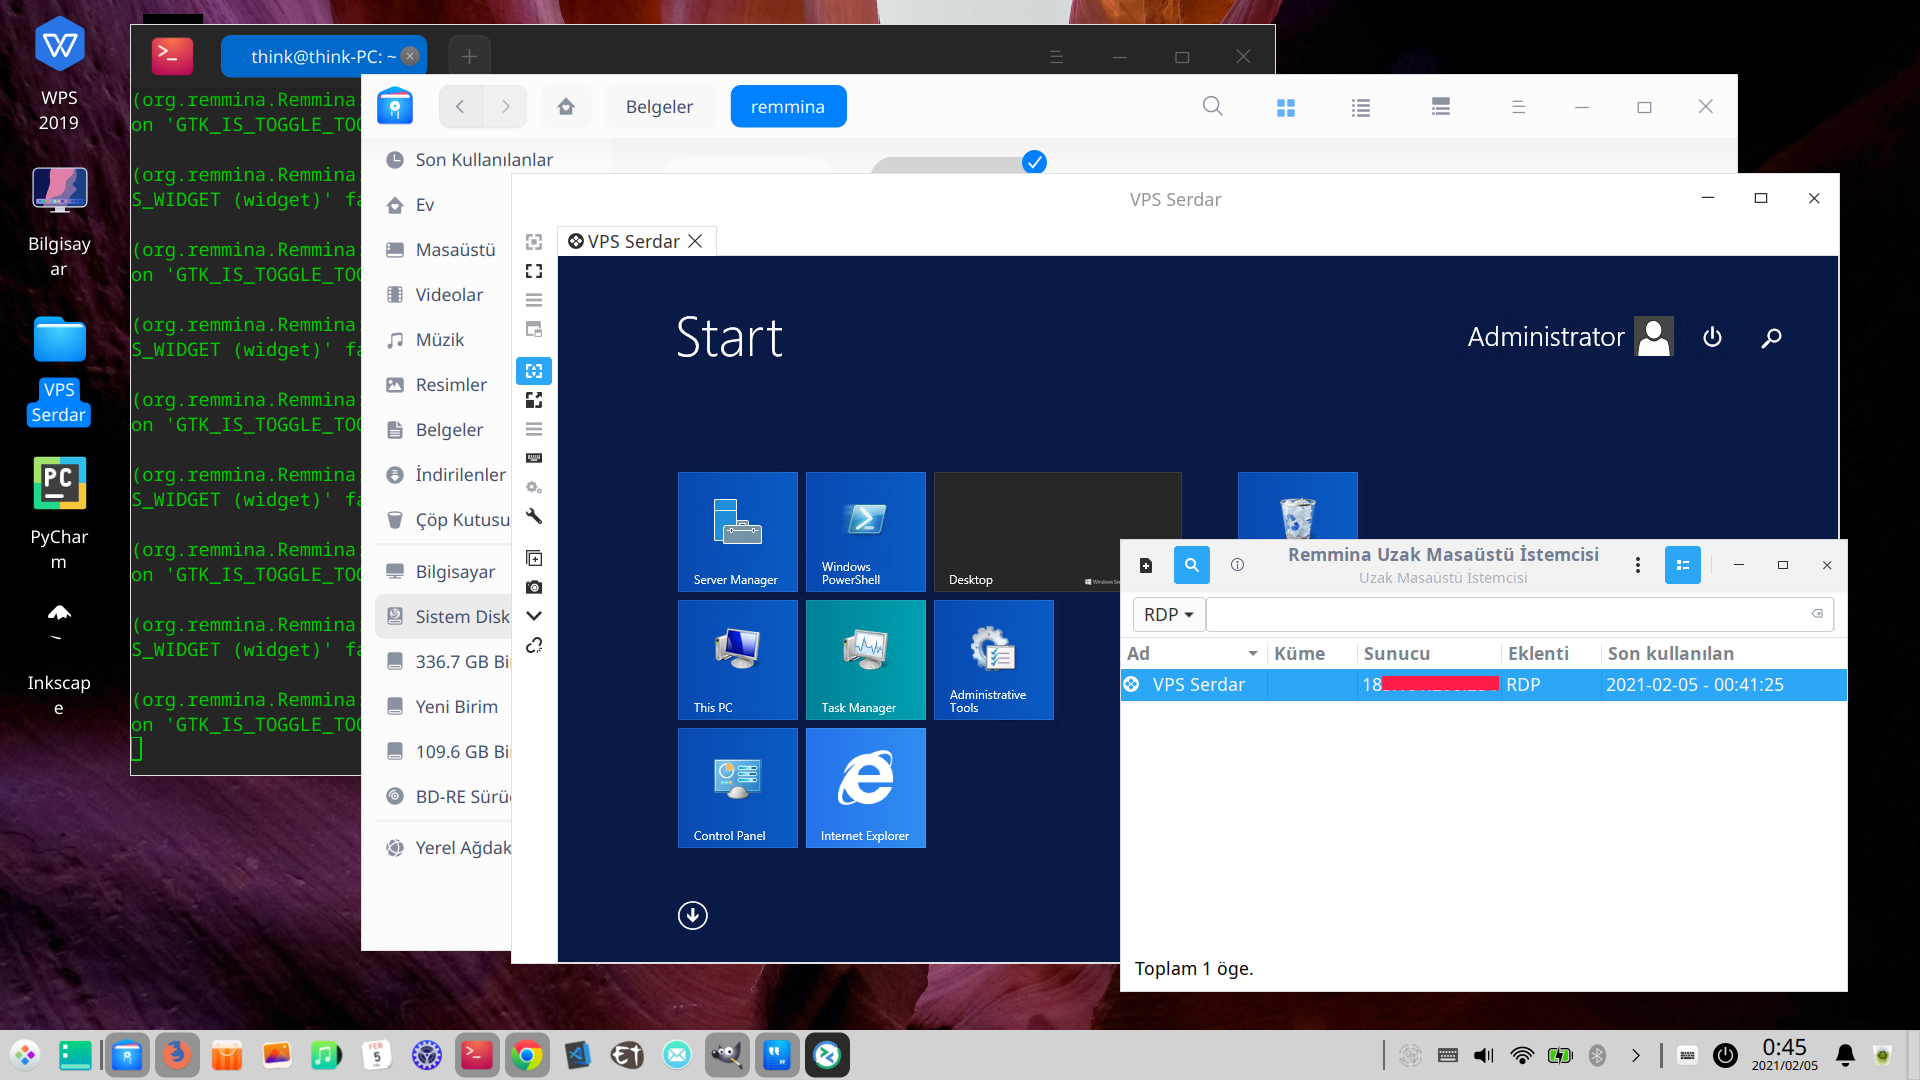Viewport: 1920px width, 1080px height.
Task: Open the Administrative Tools tile
Action: coord(994,660)
